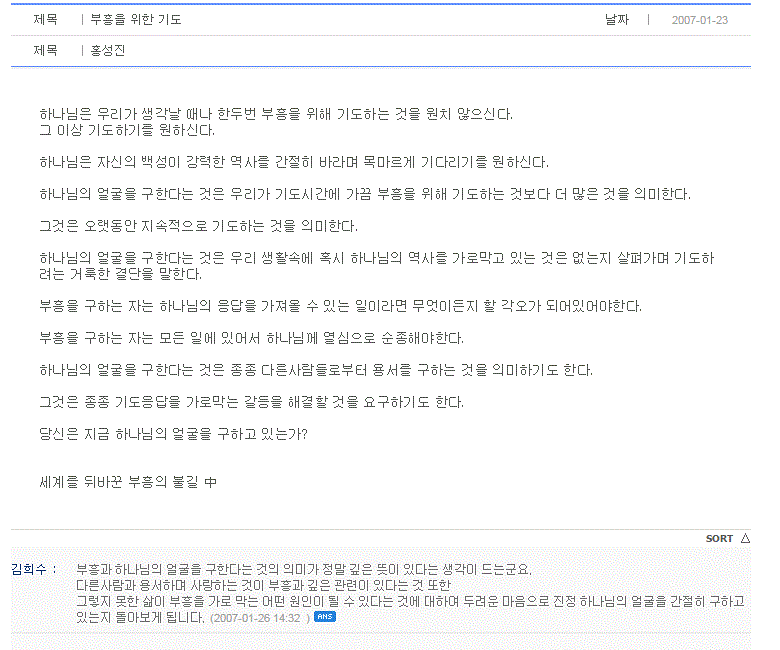The height and width of the screenshot is (650, 780).
Task: Click the comment line starting 다른사람과 용서하며
Action: tap(264, 585)
